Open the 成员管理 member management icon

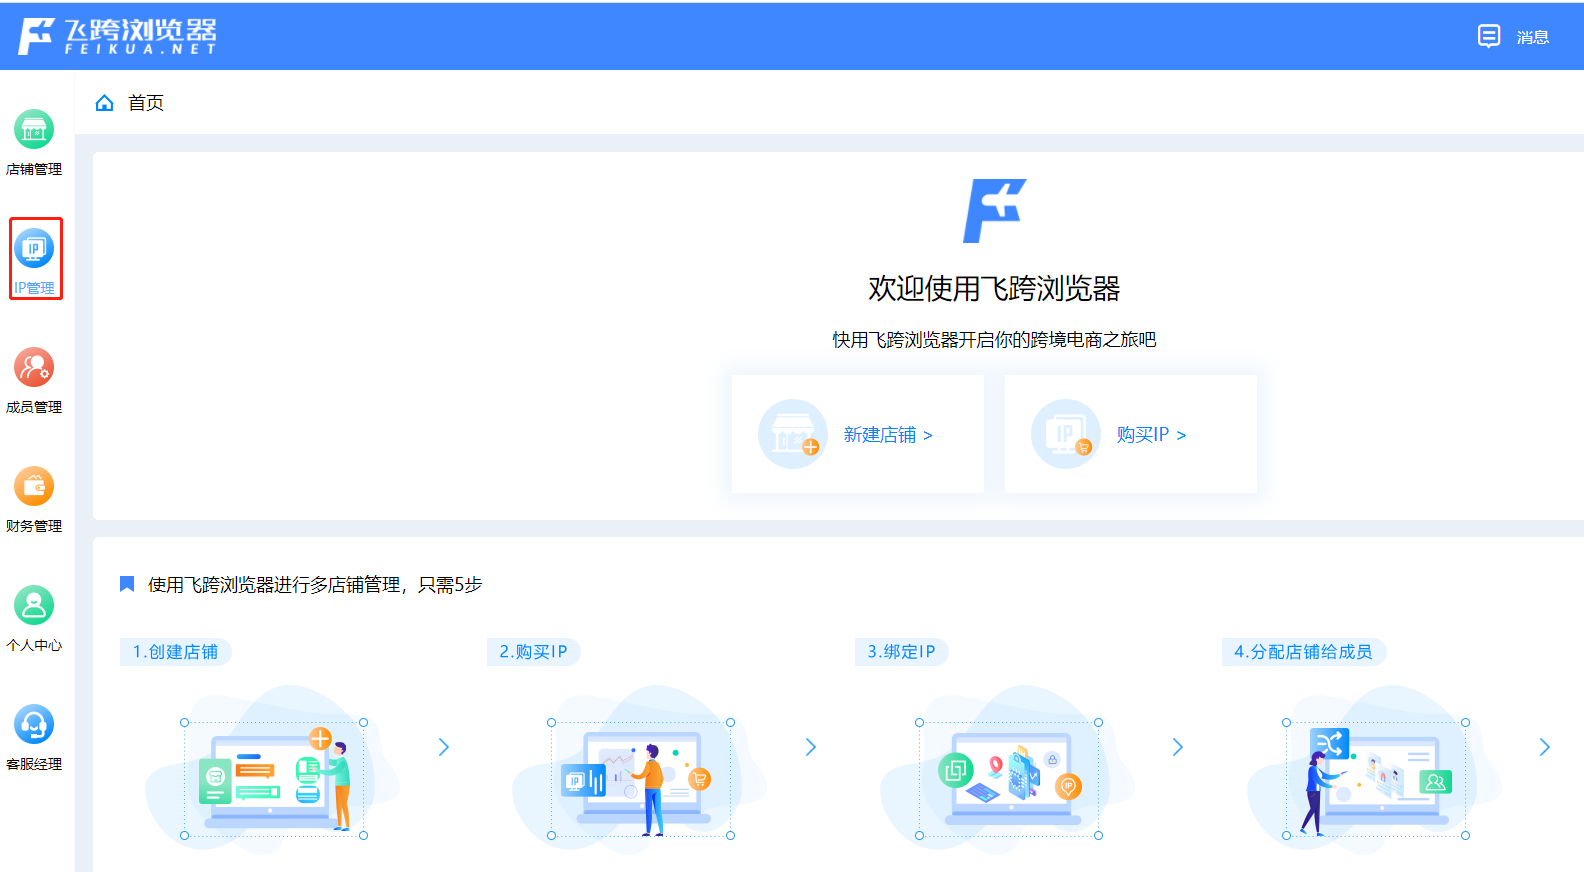[x=34, y=367]
